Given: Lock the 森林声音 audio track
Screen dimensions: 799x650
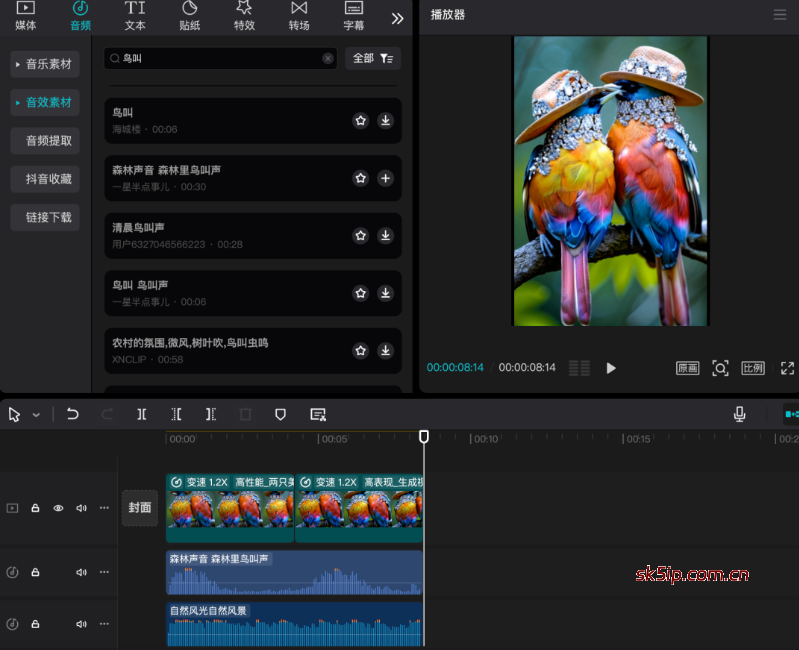Looking at the screenshot, I should pyautogui.click(x=35, y=572).
